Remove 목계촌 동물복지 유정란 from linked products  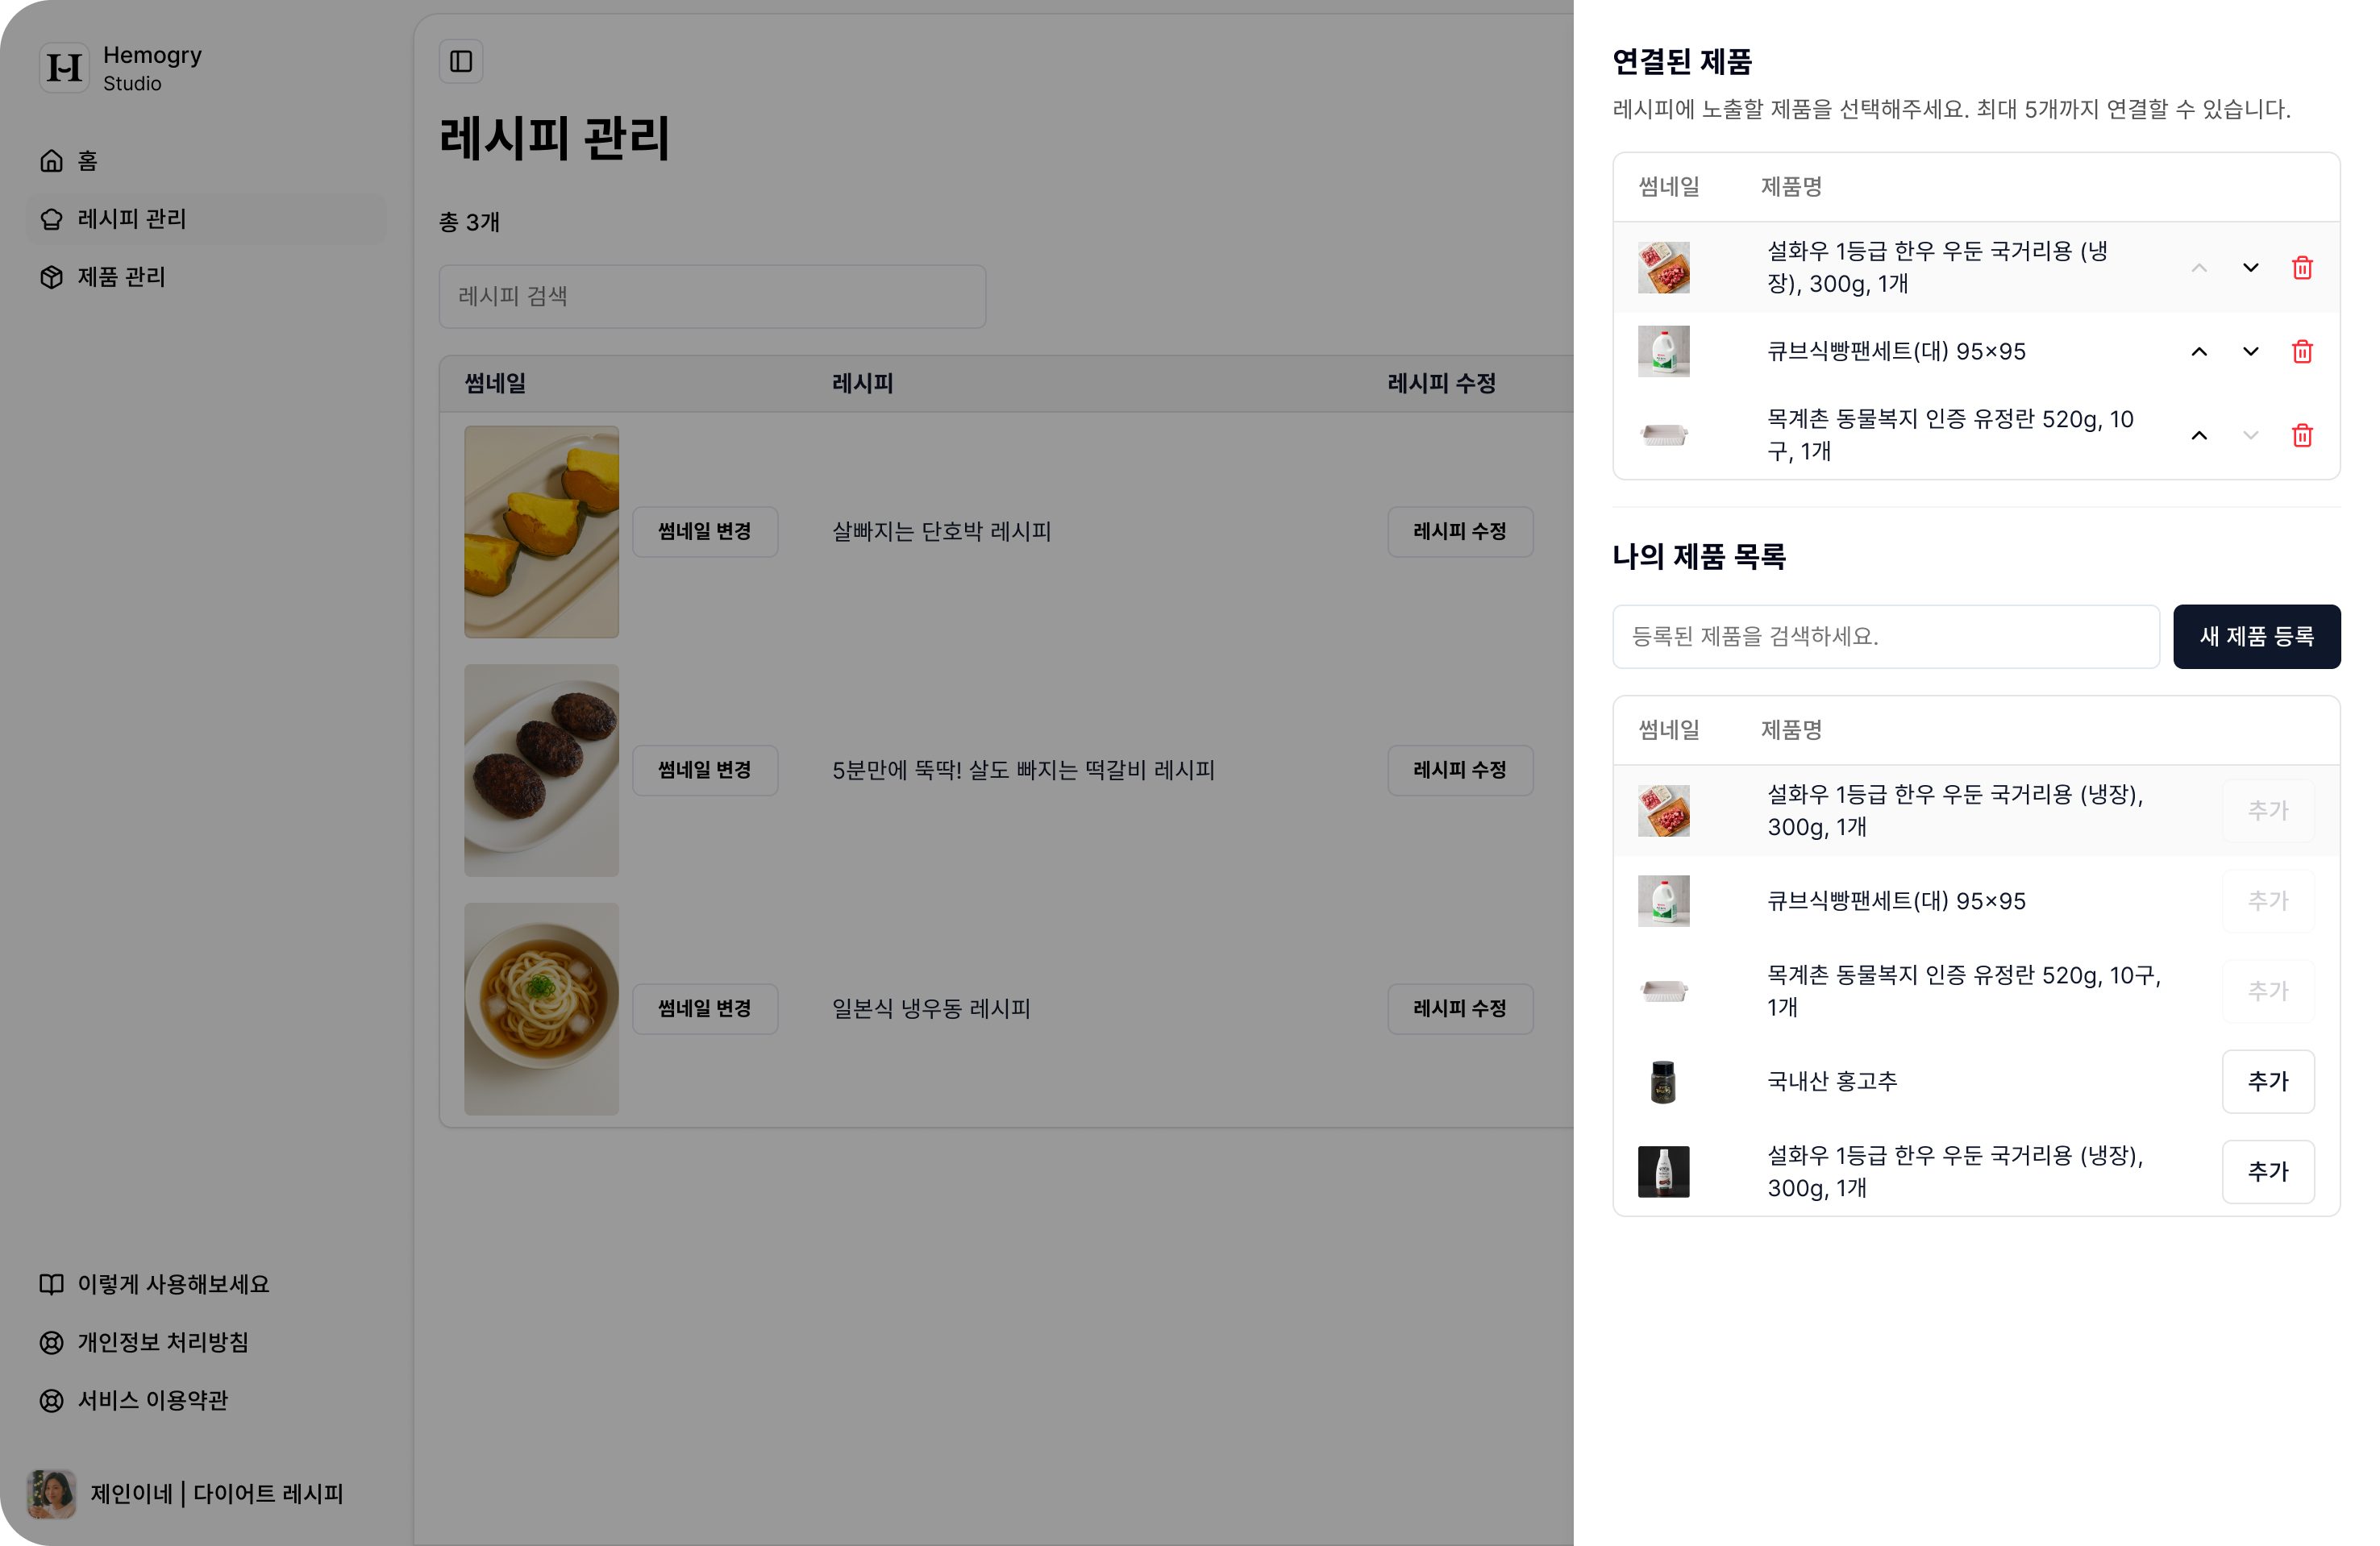coord(2302,435)
